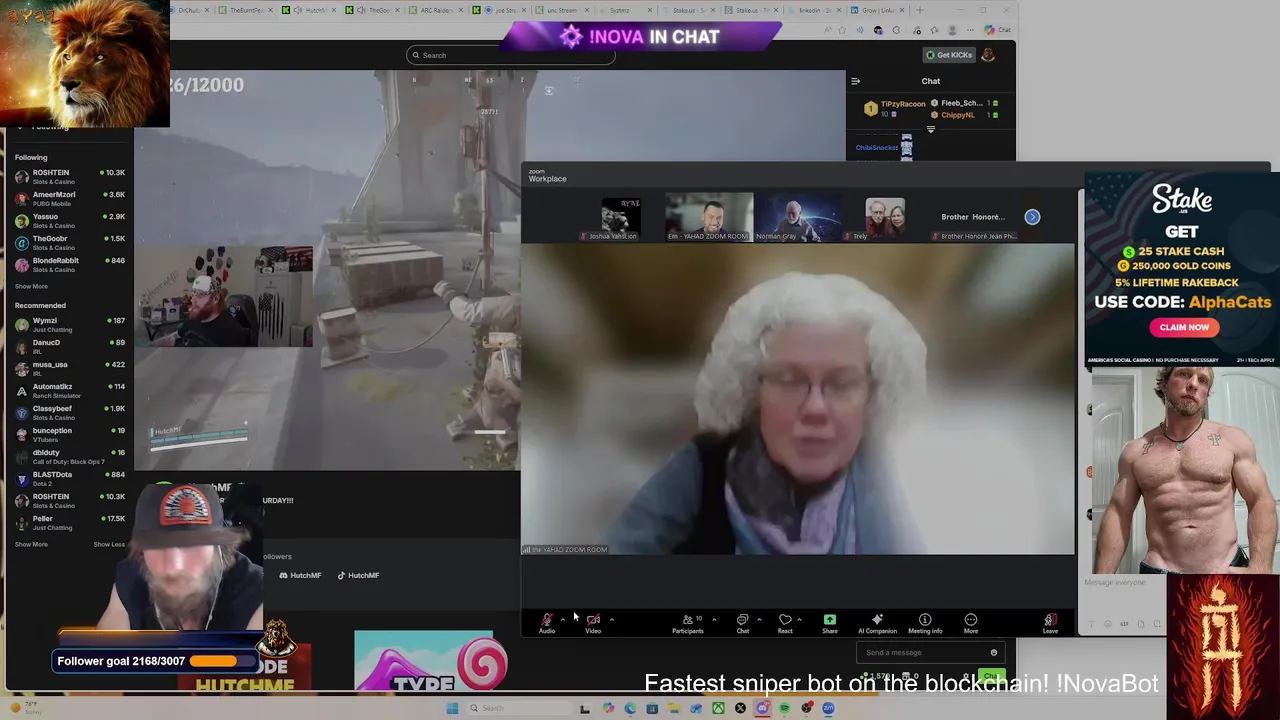Open bunception recommended channel

pos(69,434)
